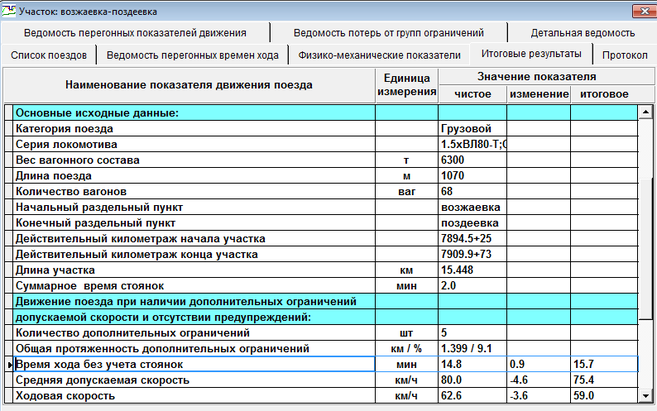Screen dimensions: 657x411
Task: Close the Участок window
Action: [644, 11]
